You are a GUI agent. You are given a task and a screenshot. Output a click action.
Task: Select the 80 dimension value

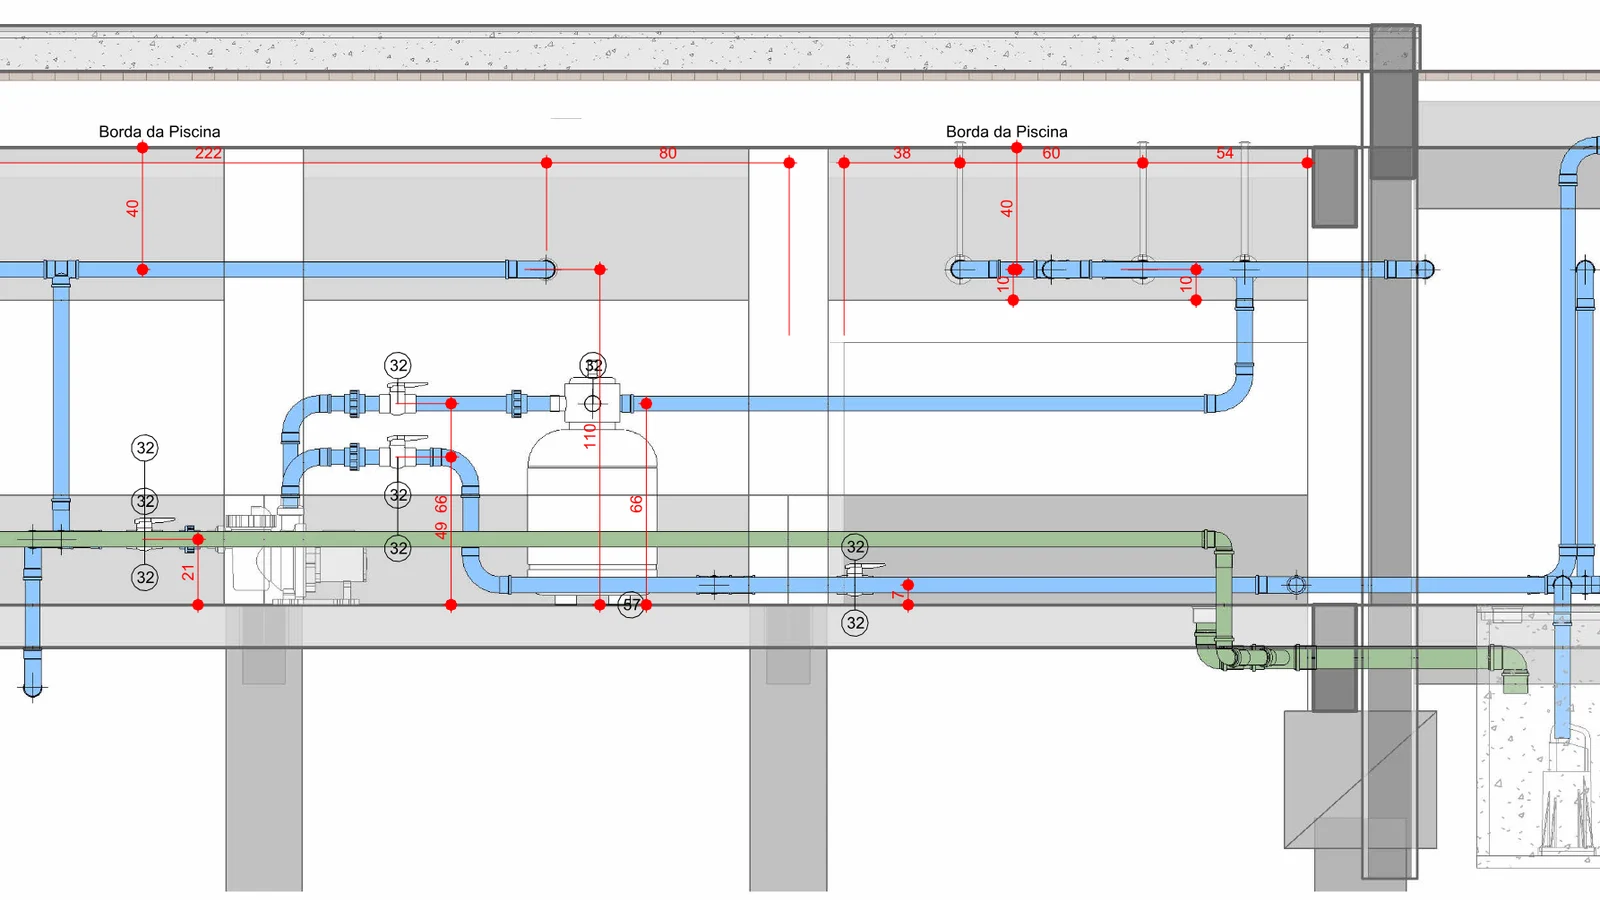pyautogui.click(x=668, y=153)
